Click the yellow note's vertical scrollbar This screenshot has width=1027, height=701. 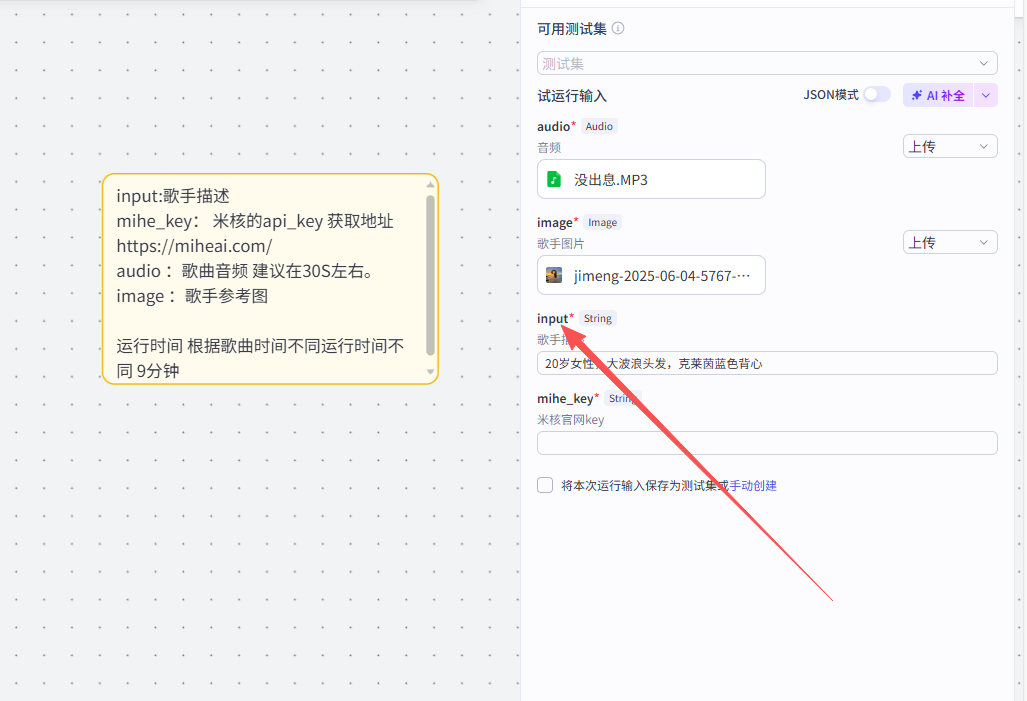coord(431,275)
